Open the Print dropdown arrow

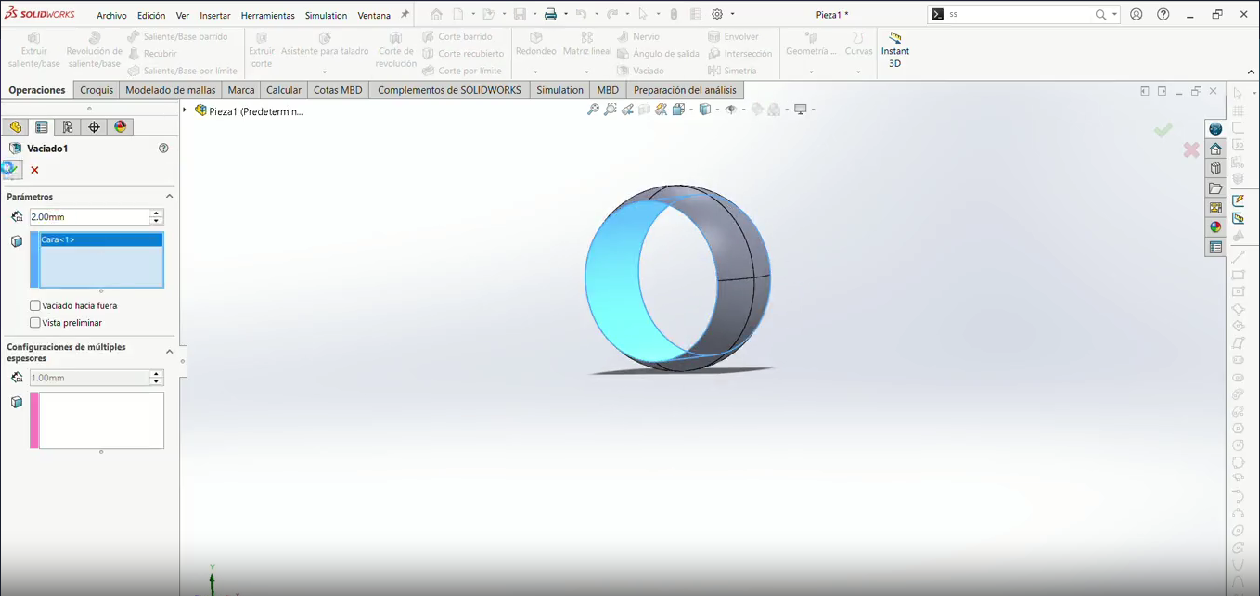click(x=565, y=15)
